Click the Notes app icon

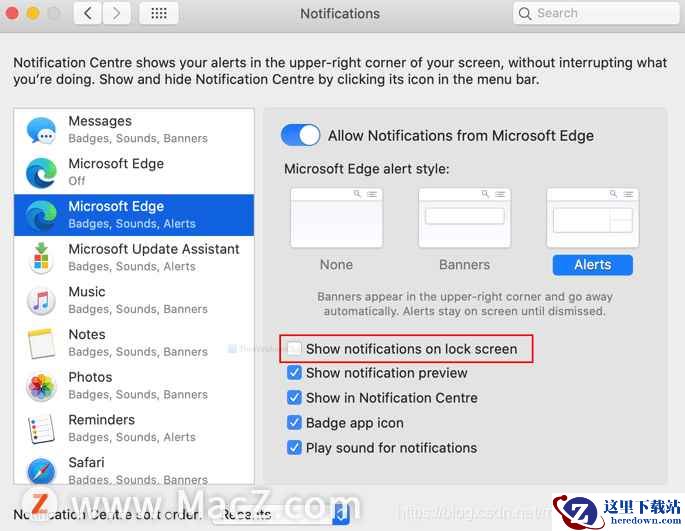pos(41,344)
